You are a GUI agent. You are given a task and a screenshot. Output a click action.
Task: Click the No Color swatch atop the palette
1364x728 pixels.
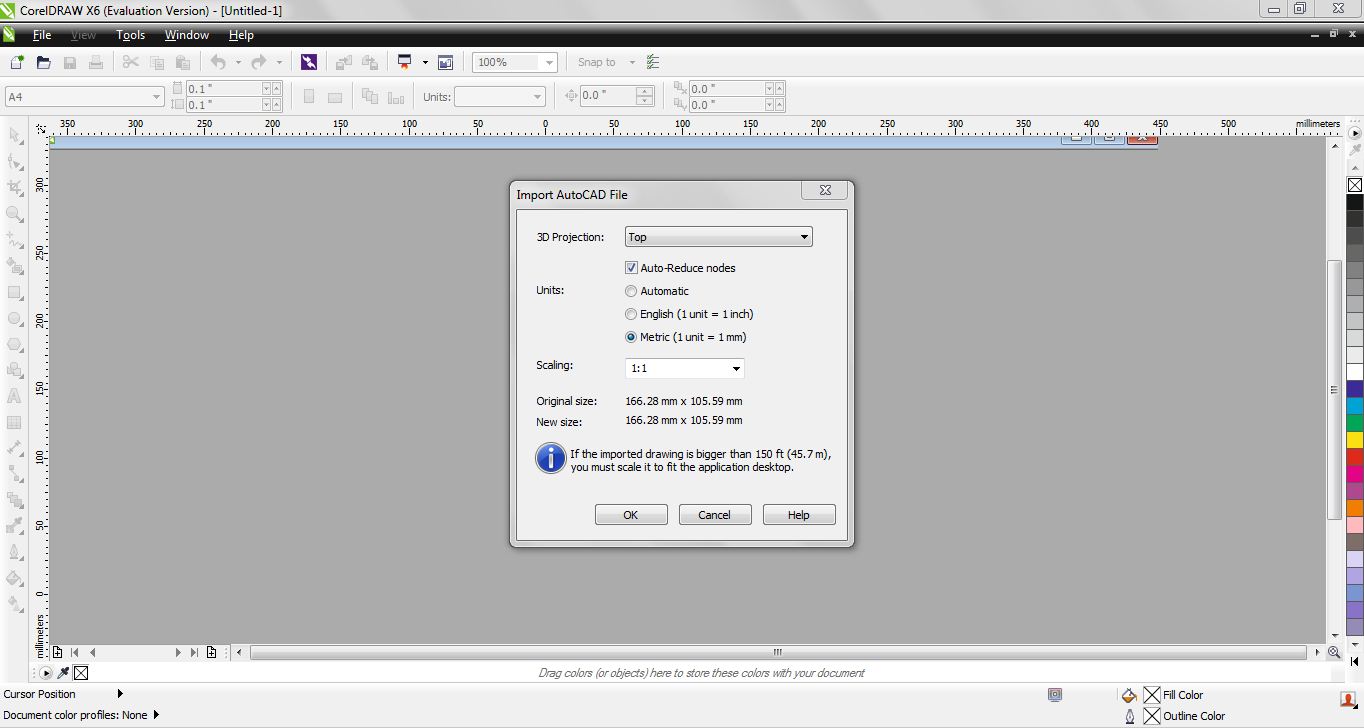pos(1355,185)
